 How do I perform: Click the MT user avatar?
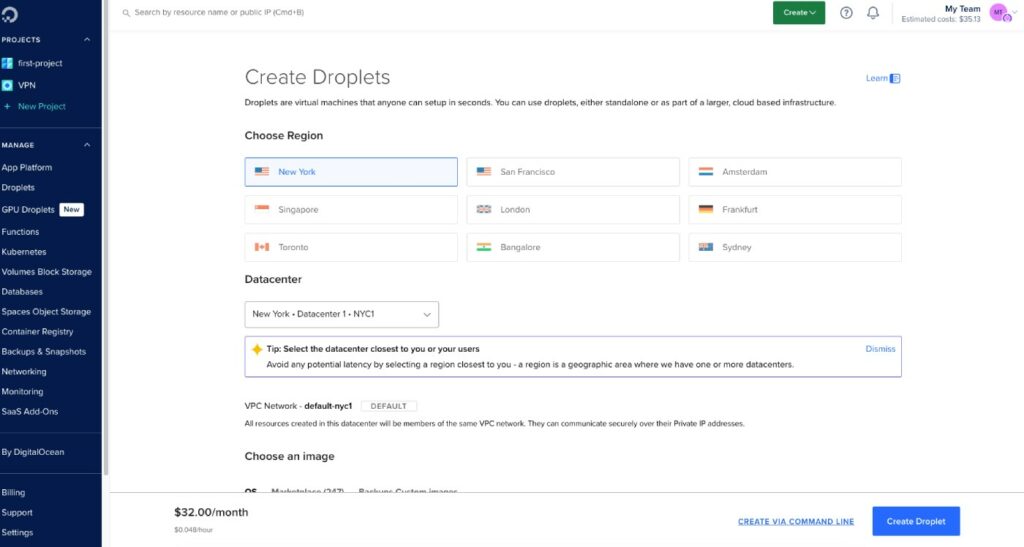[999, 12]
